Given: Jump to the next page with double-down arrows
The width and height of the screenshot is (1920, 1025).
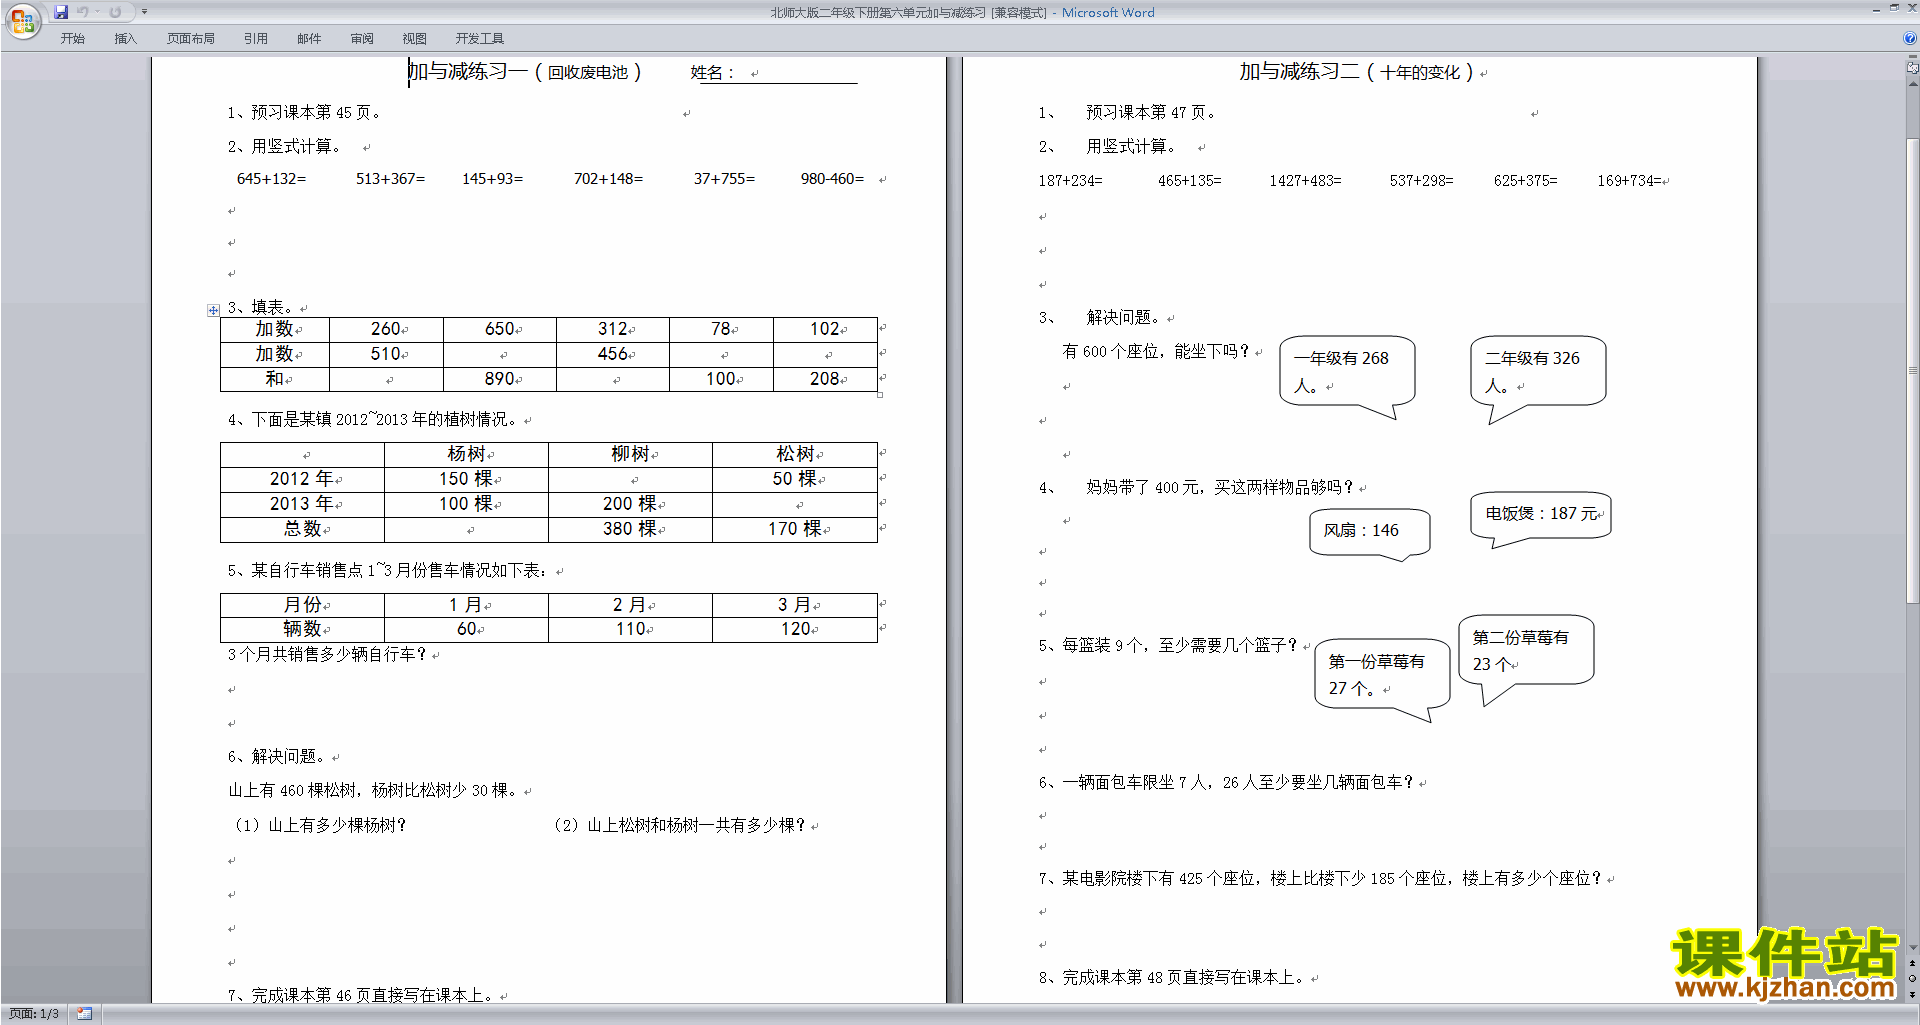Looking at the screenshot, I should click(1913, 994).
